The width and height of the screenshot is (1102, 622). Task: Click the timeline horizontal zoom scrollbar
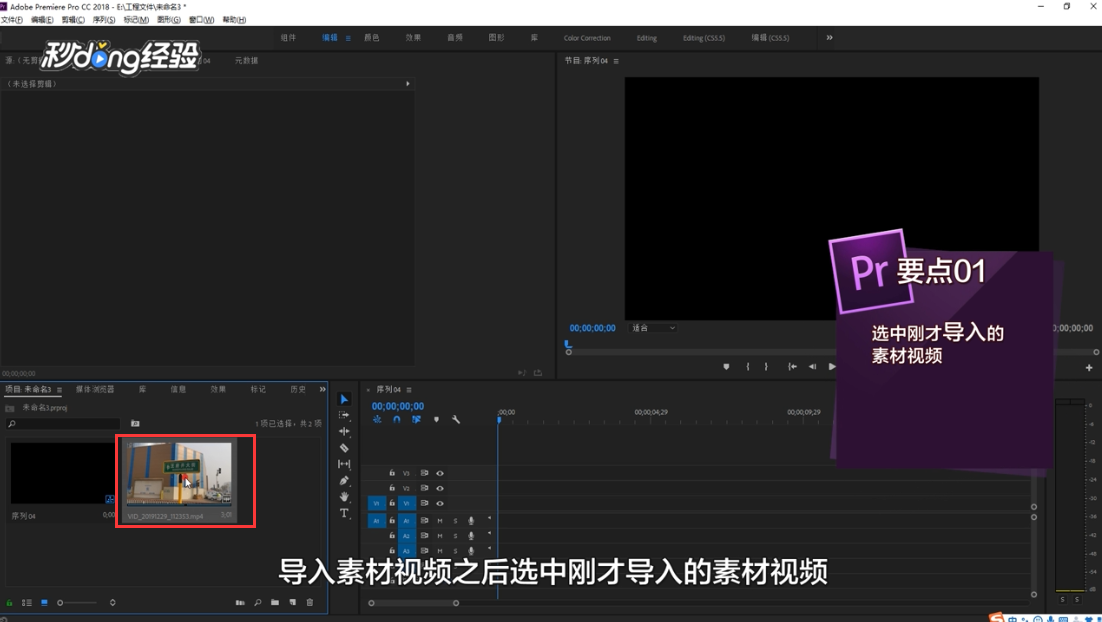point(413,603)
